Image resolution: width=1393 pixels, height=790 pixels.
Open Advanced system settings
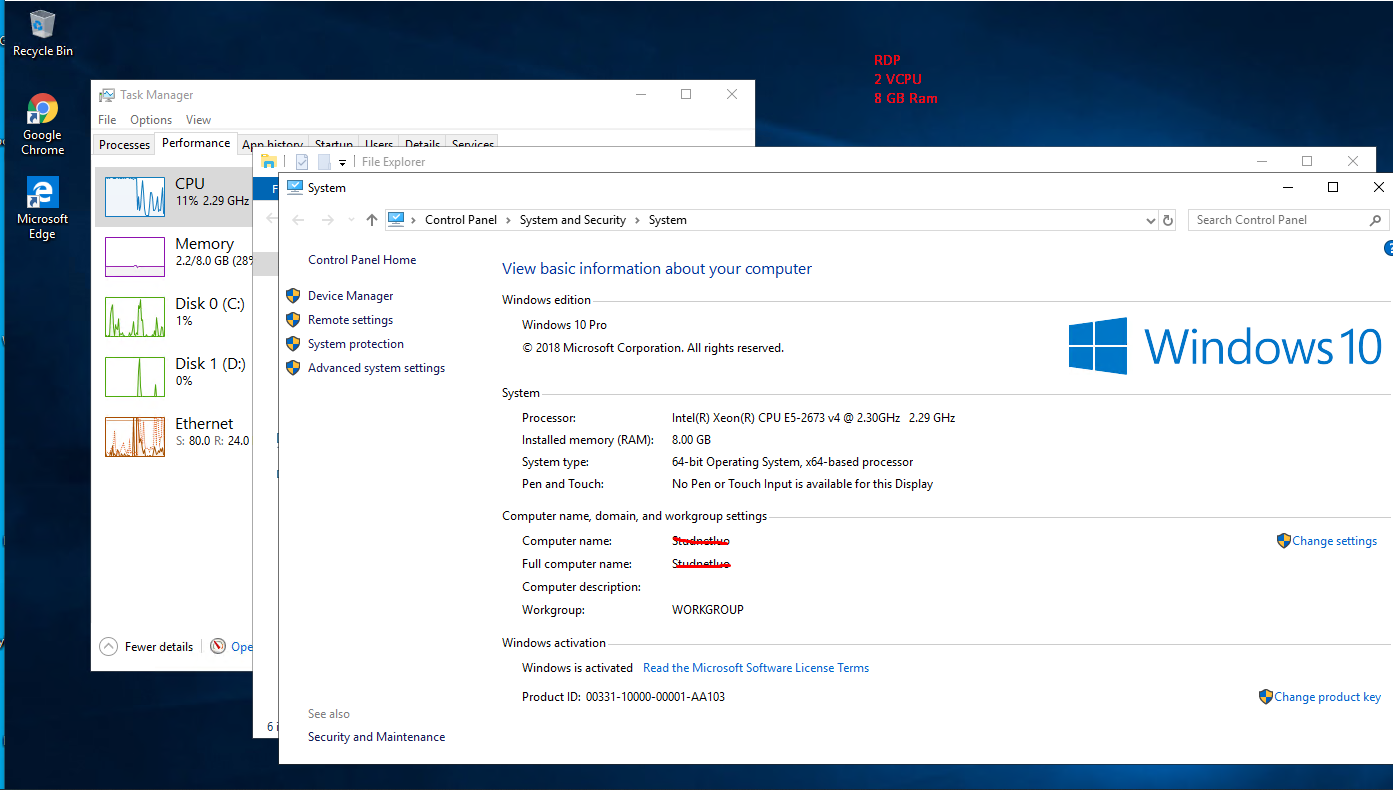click(x=376, y=367)
